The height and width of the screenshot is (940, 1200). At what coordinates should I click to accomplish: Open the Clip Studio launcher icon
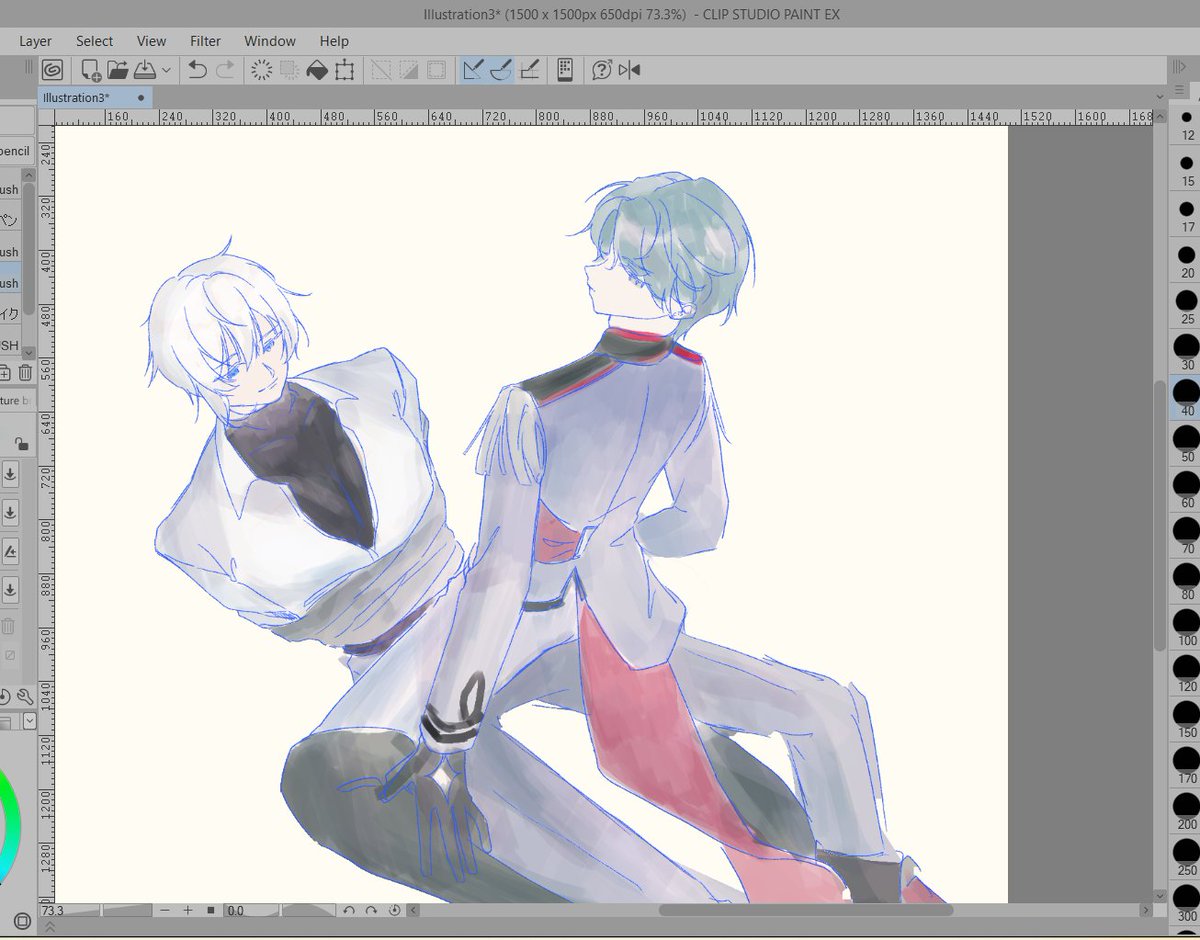[53, 70]
